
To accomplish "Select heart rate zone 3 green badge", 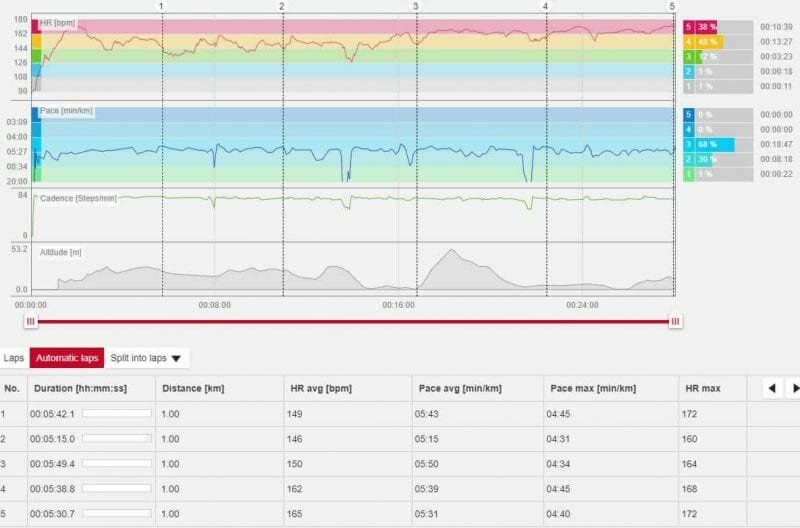I will (688, 57).
